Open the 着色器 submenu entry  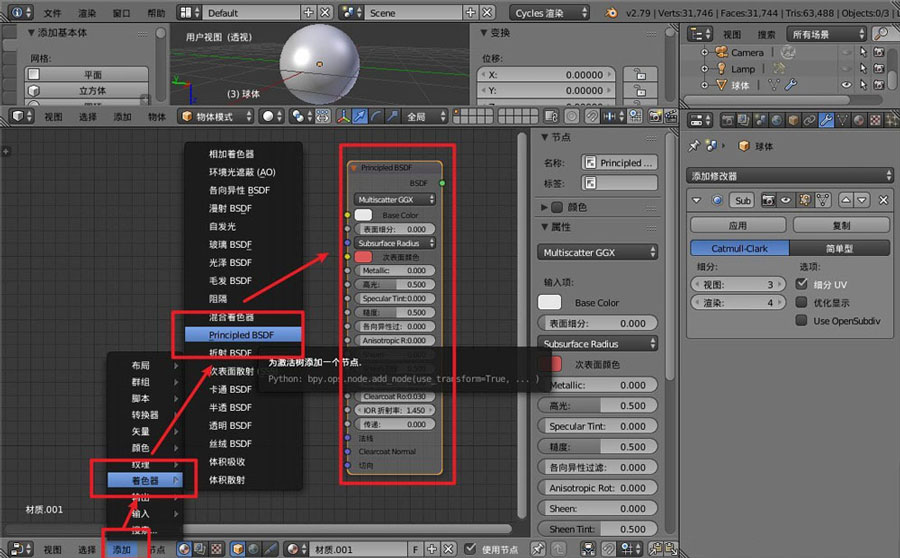pos(145,480)
